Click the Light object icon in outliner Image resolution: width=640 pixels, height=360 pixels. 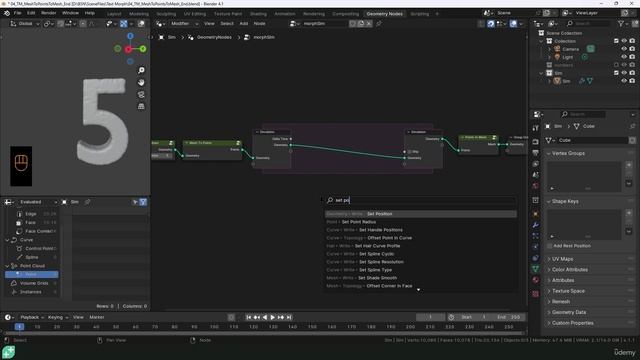[x=557, y=57]
